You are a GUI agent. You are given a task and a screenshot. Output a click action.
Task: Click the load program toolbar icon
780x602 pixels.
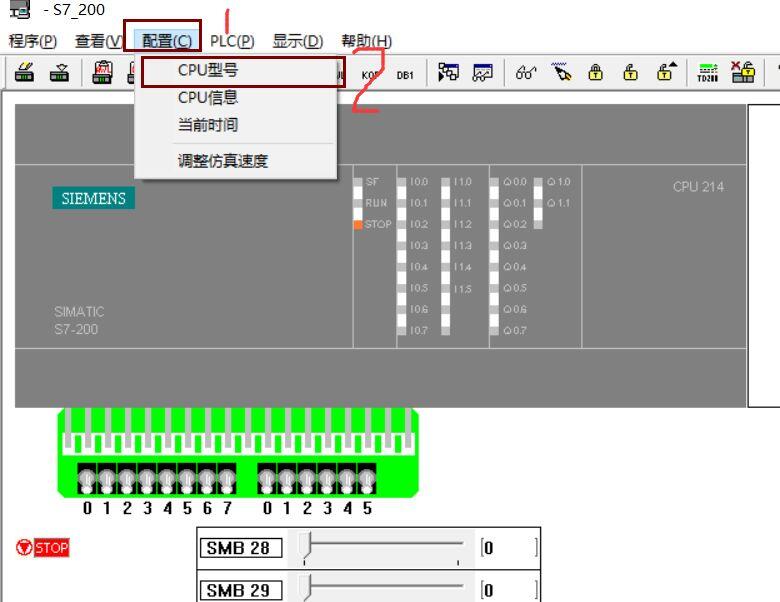tap(24, 73)
